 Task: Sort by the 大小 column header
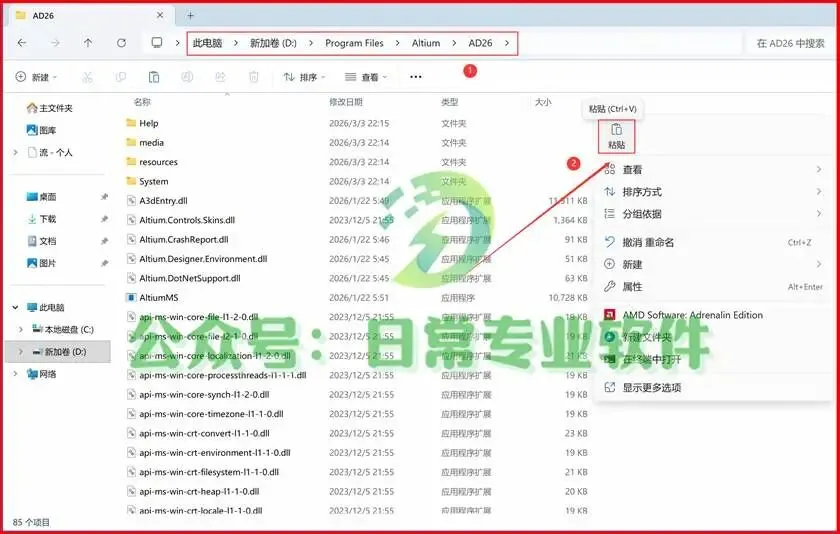[543, 102]
